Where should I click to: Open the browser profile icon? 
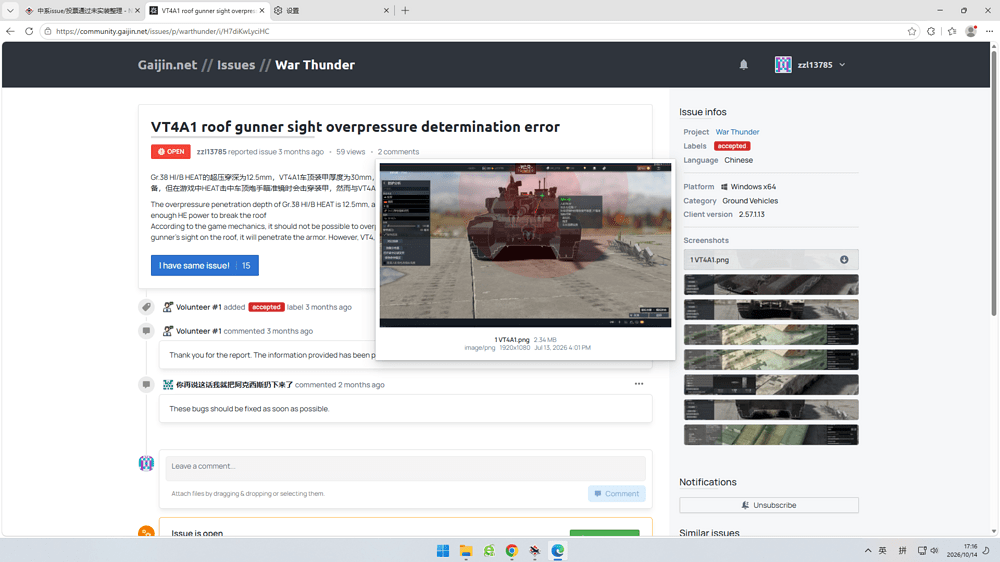coord(971,31)
